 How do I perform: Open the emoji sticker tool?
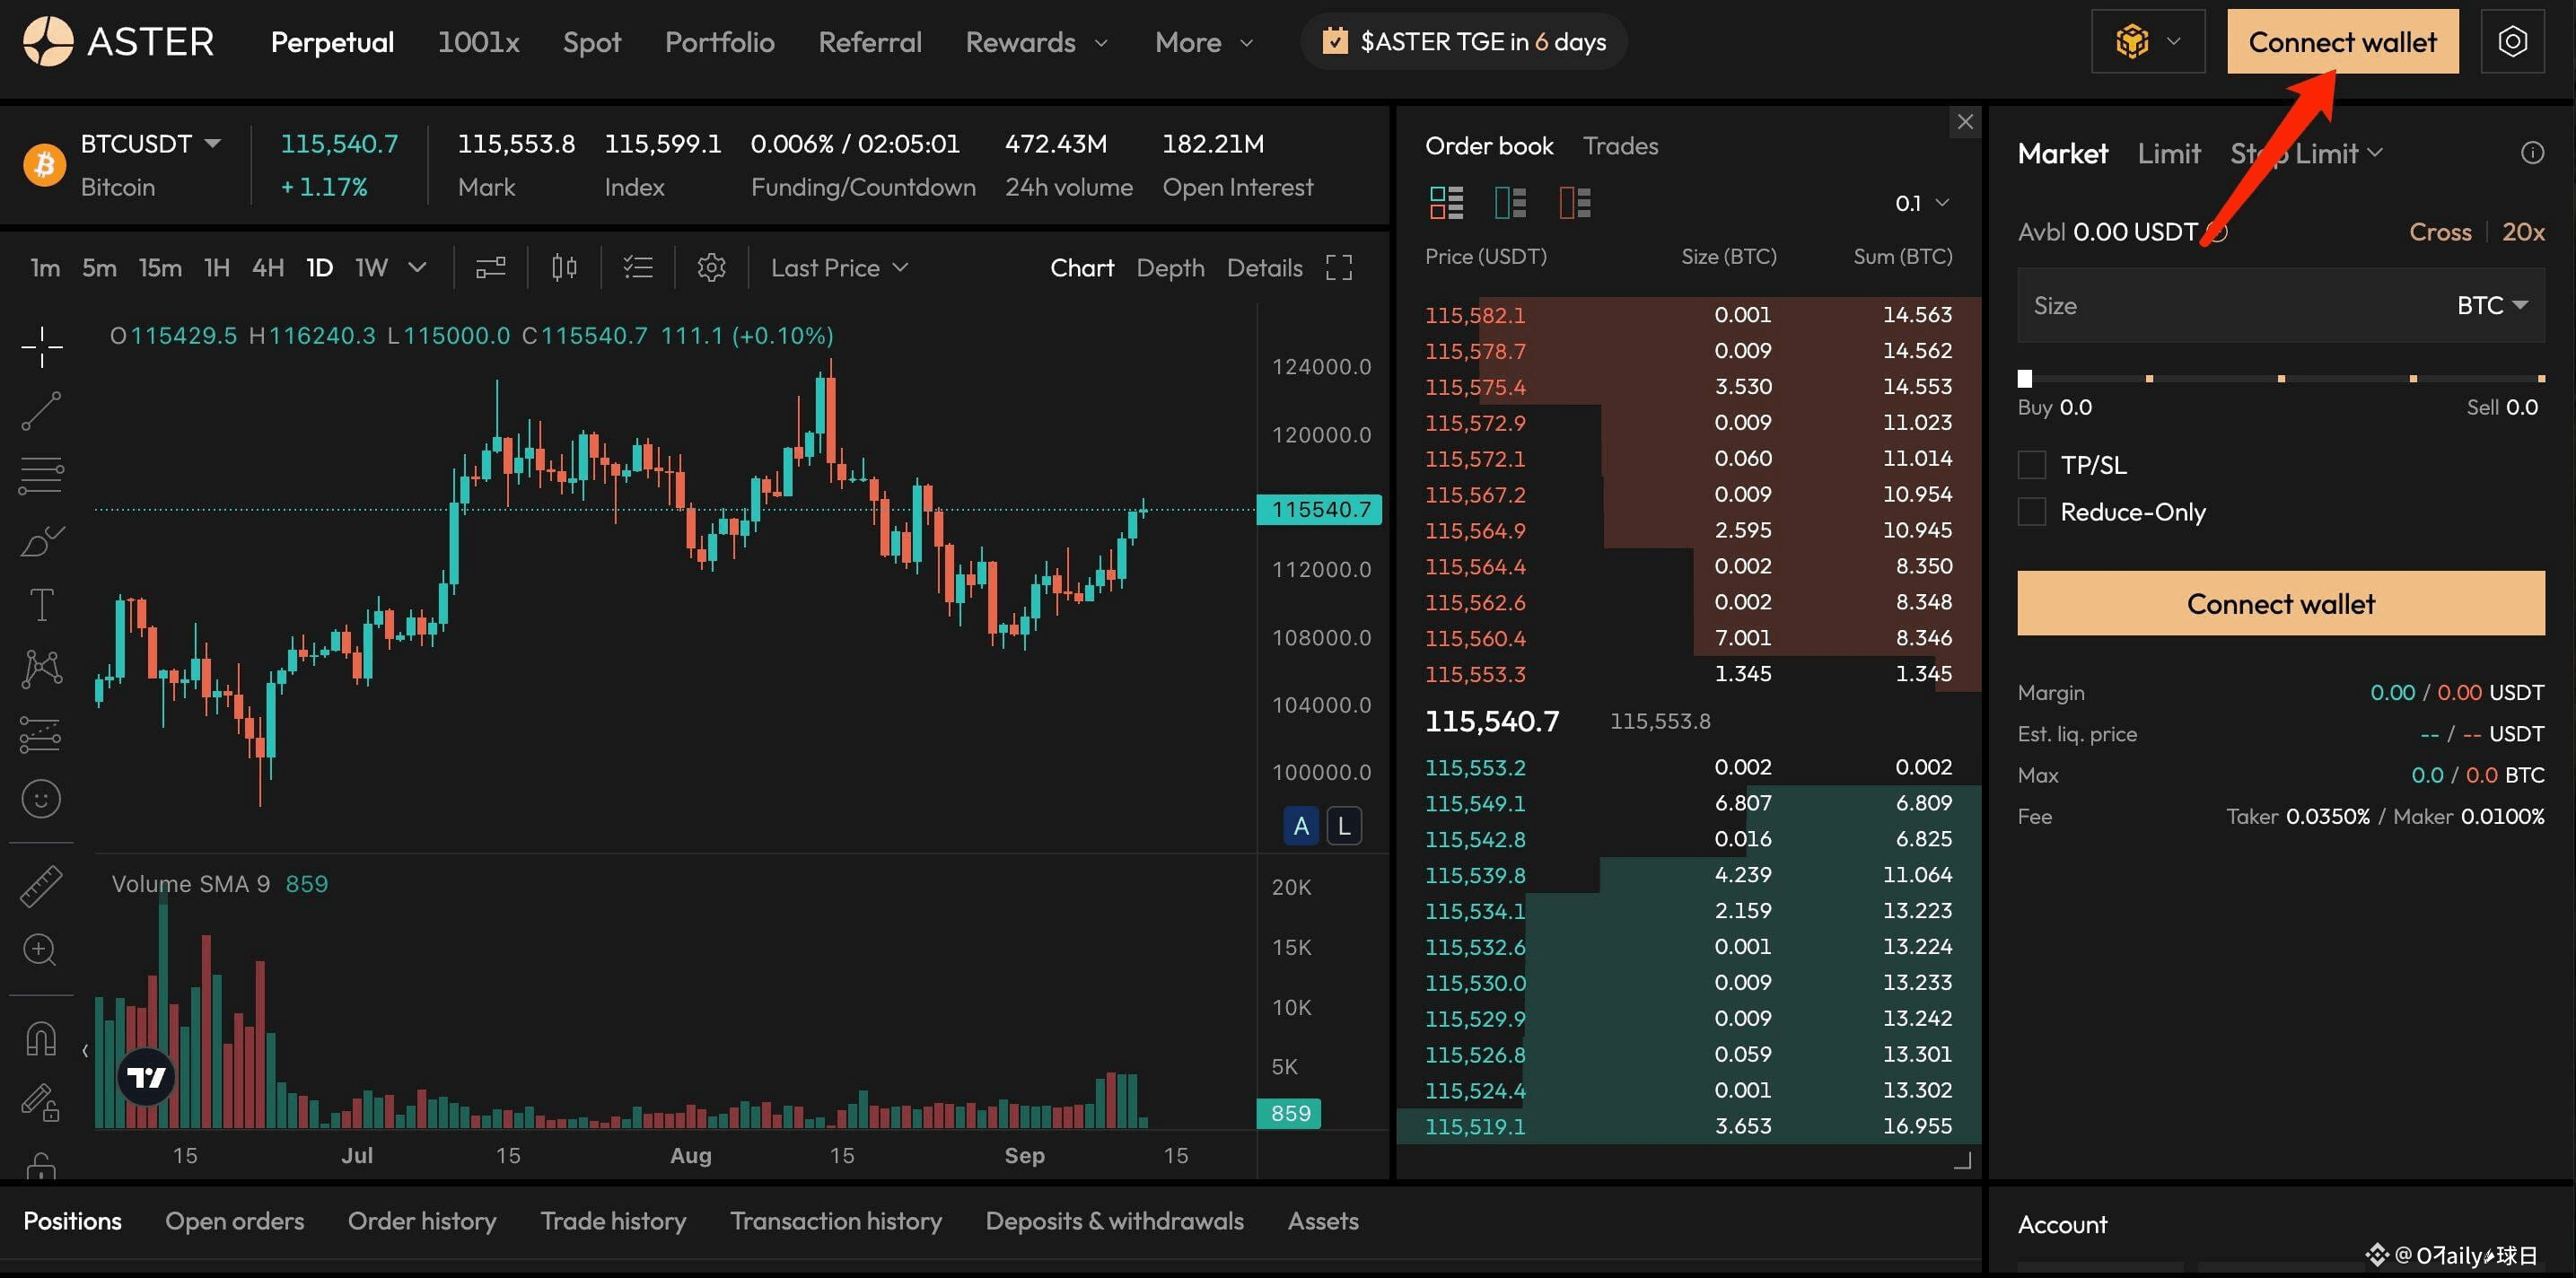(41, 799)
